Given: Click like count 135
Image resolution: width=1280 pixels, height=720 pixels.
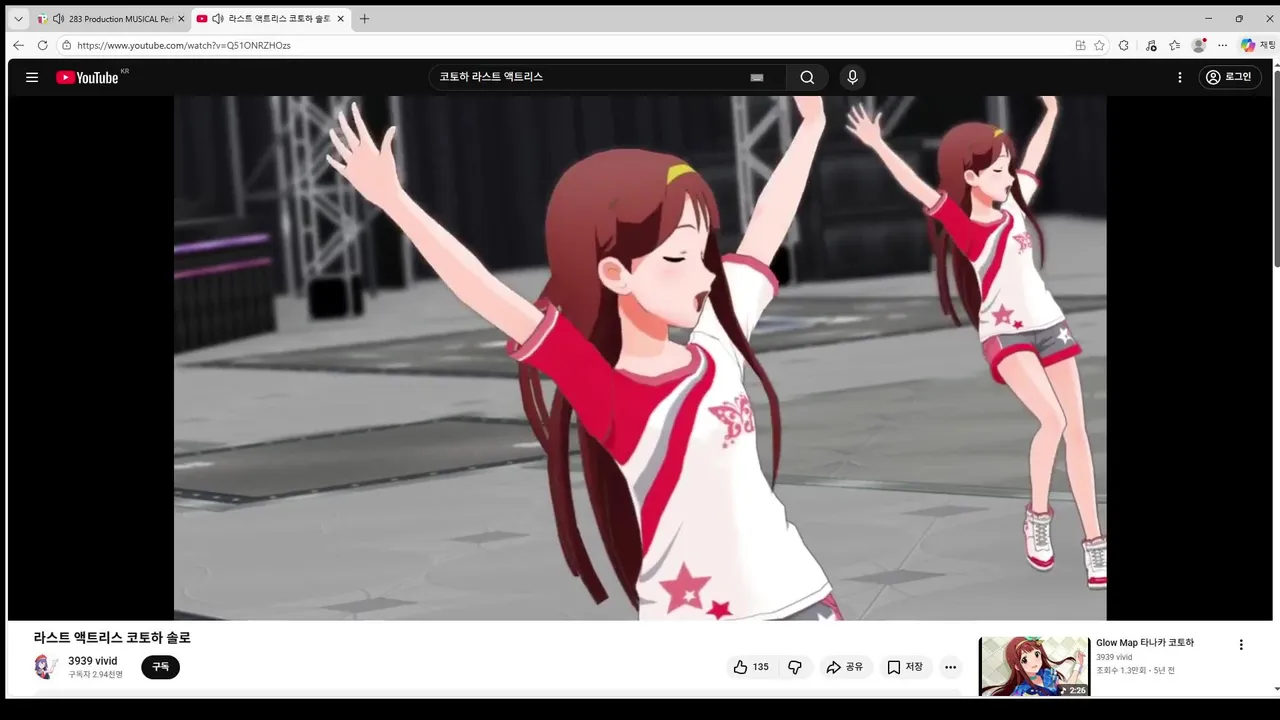Looking at the screenshot, I should point(761,667).
